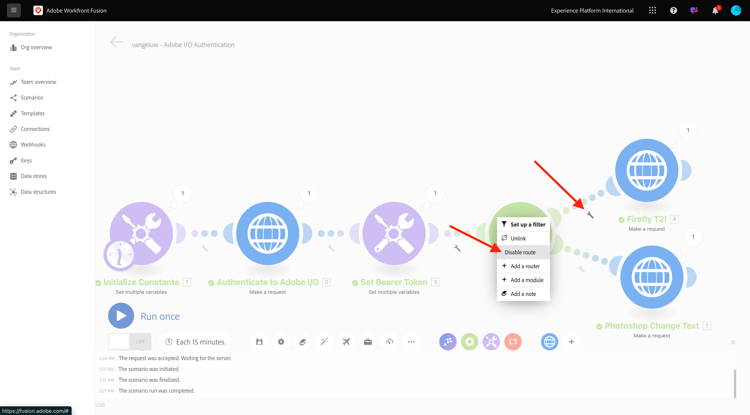Viewport: 750px width, 415px height.
Task: Click wrench between Initialize Constants and Authenticate
Action: 204,248
